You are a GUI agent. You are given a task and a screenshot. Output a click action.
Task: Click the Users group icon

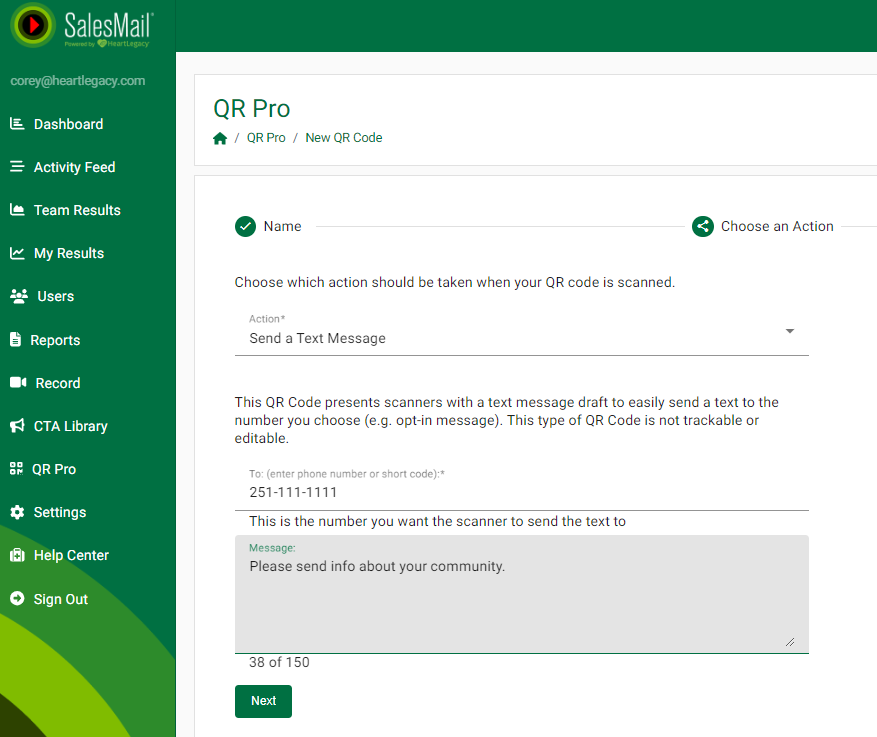18,296
